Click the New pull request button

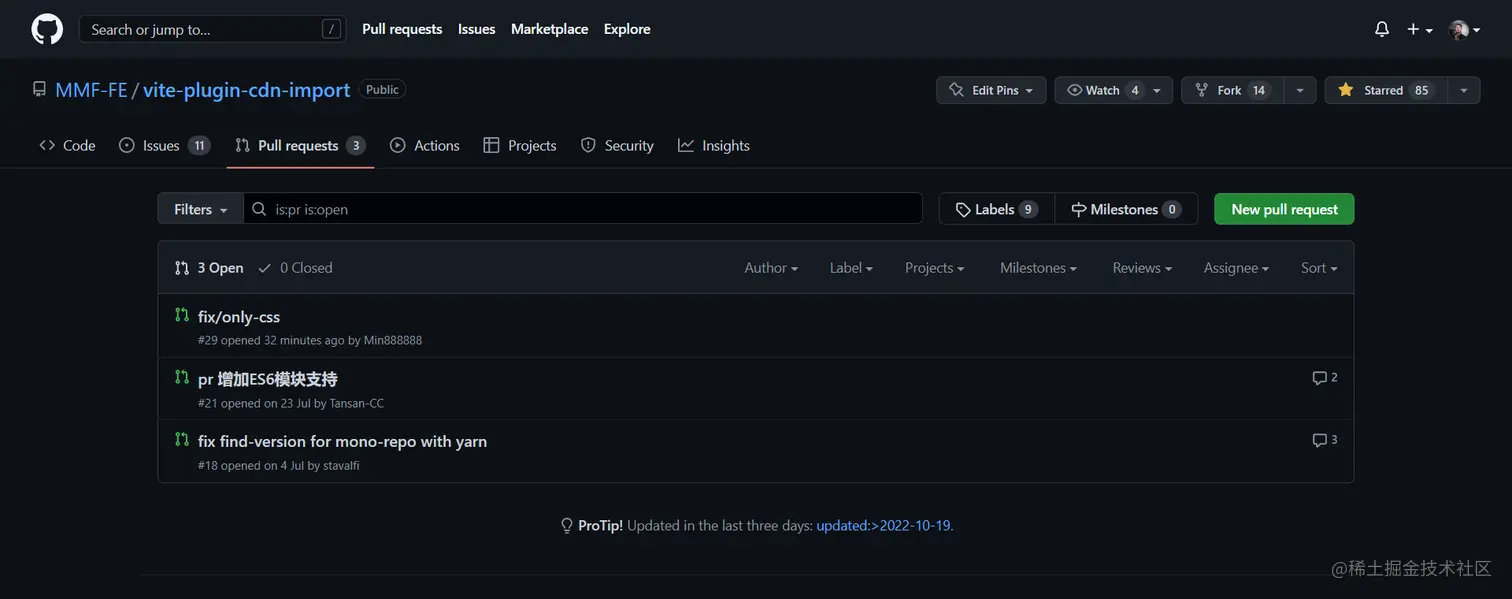(x=1284, y=209)
